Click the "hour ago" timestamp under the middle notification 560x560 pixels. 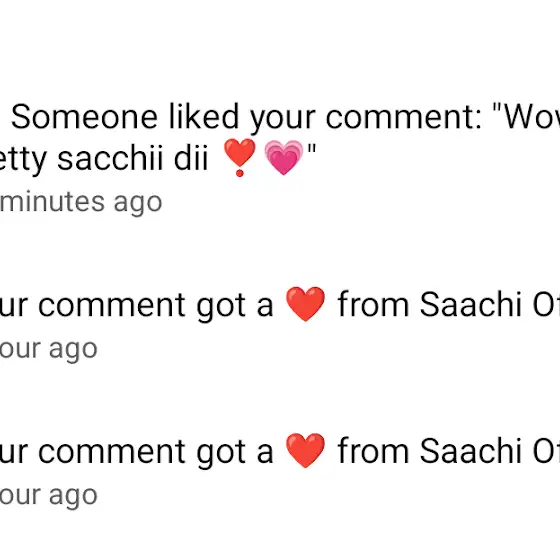tap(49, 349)
